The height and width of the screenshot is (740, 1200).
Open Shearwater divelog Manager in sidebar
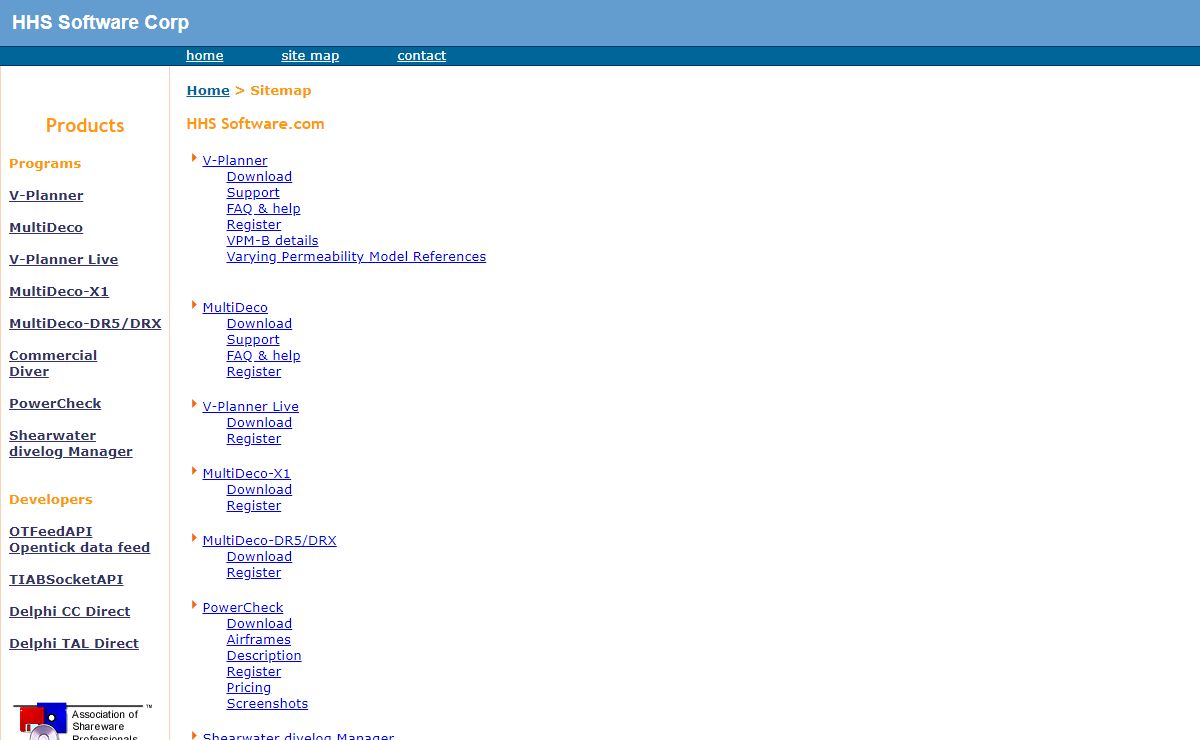(x=71, y=443)
